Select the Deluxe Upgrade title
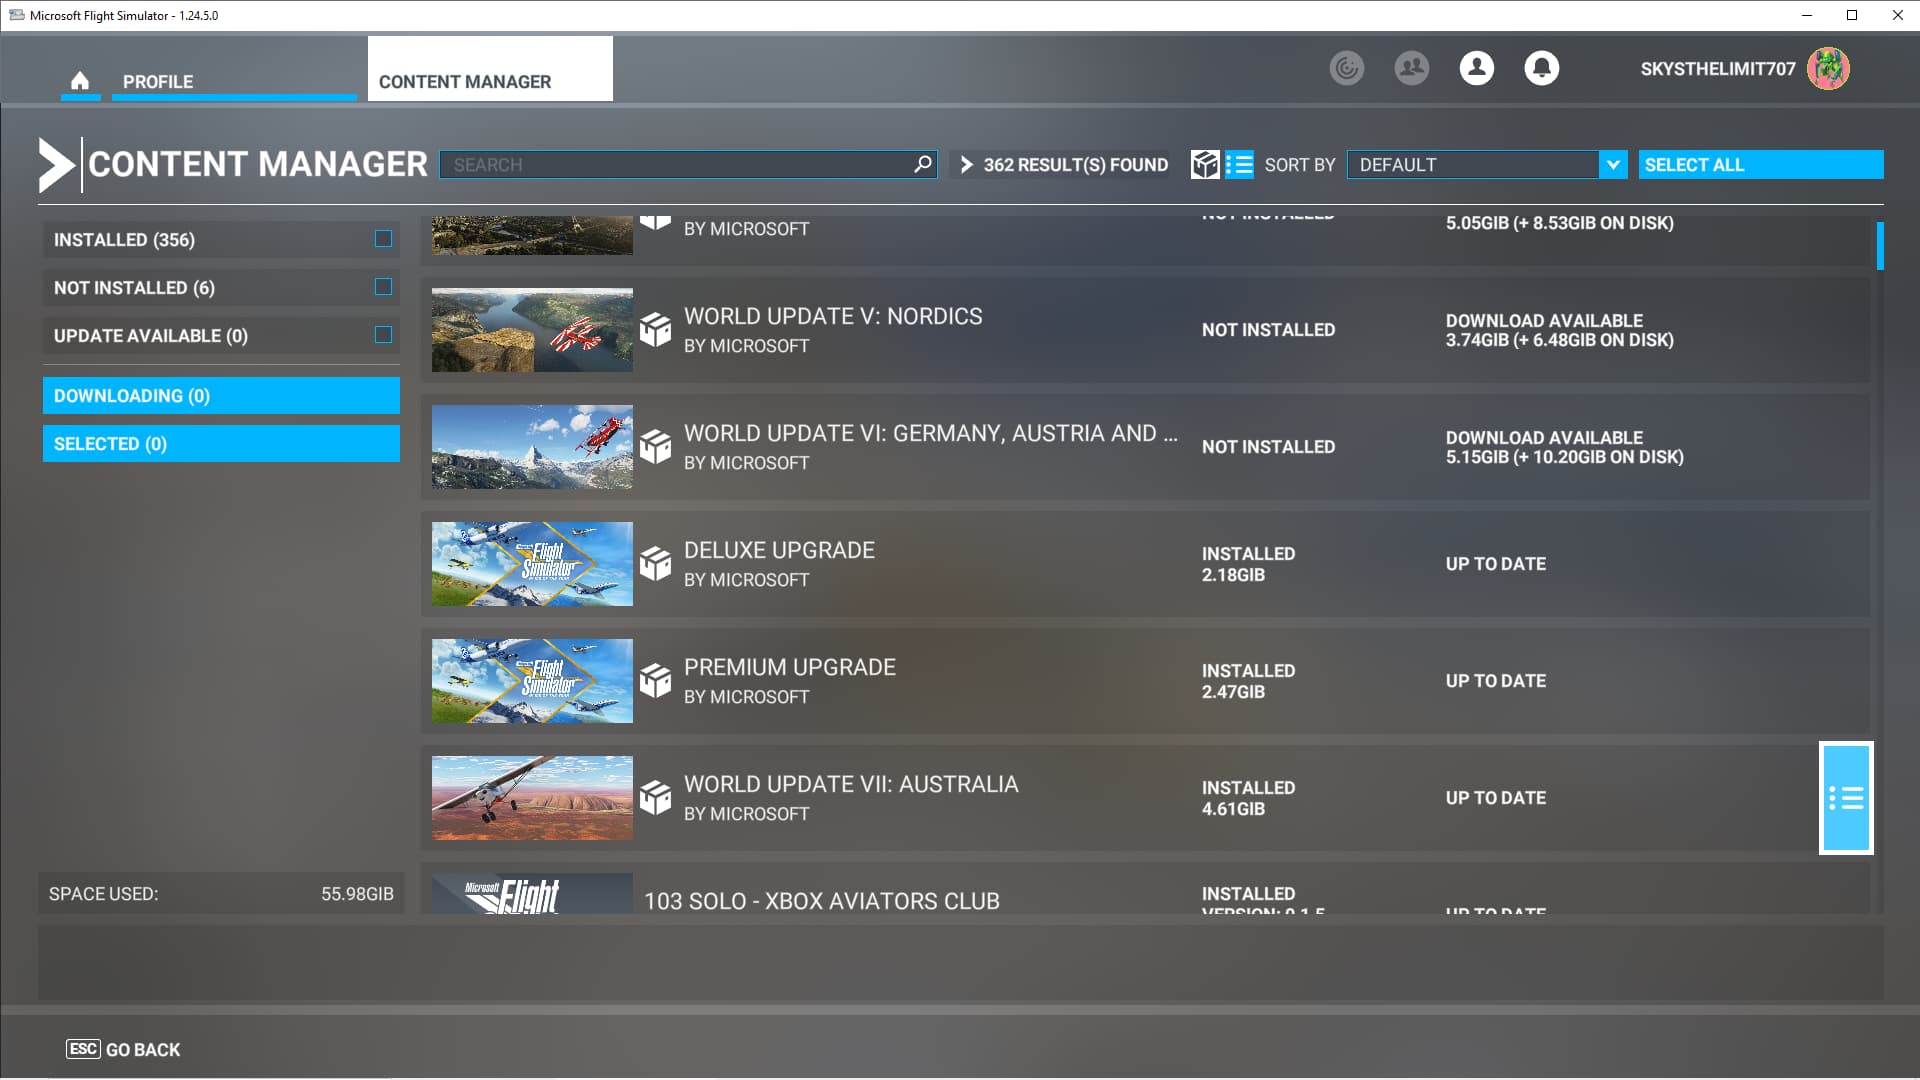Image resolution: width=1920 pixels, height=1080 pixels. click(x=779, y=550)
